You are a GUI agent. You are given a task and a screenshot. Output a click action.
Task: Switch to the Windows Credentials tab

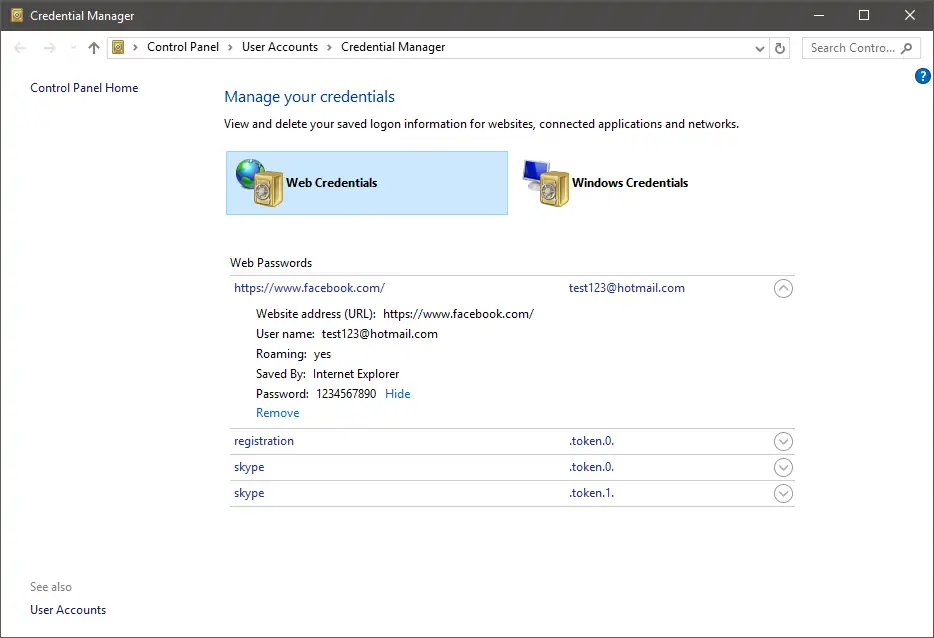tap(605, 183)
